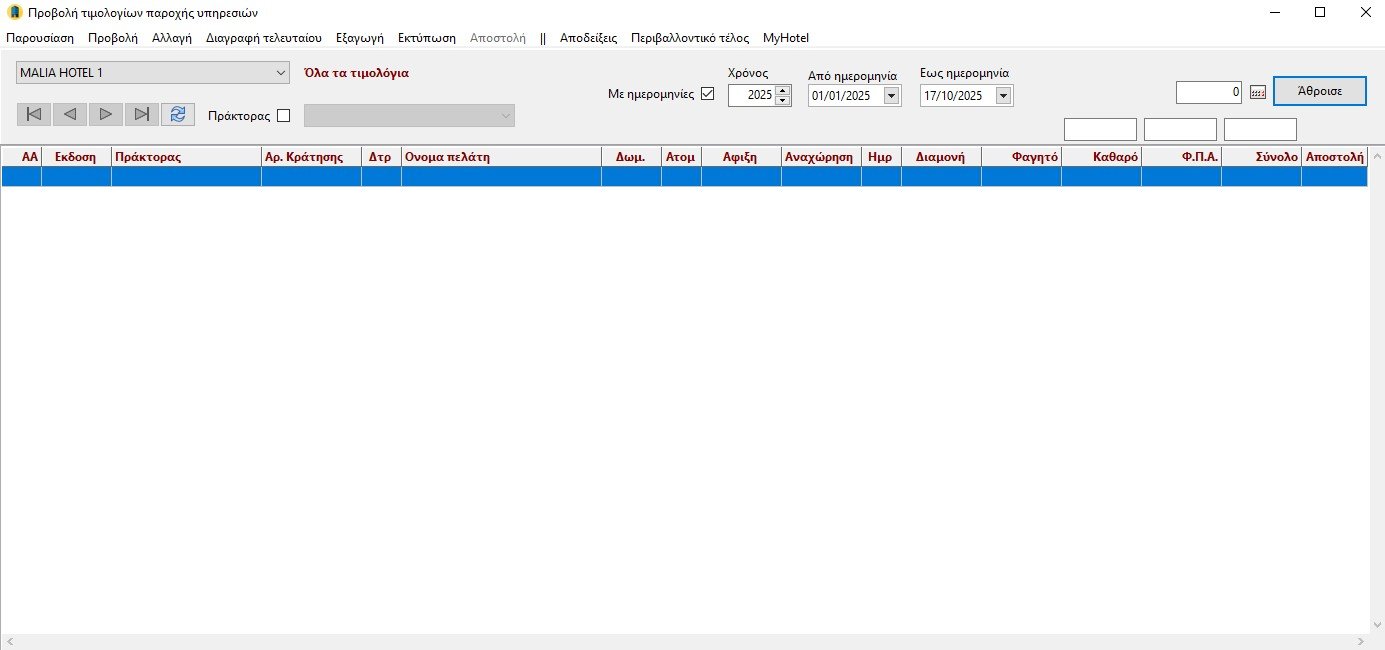Click the numeric field showing 0
Viewport: 1385px width, 650px height.
pyautogui.click(x=1209, y=92)
